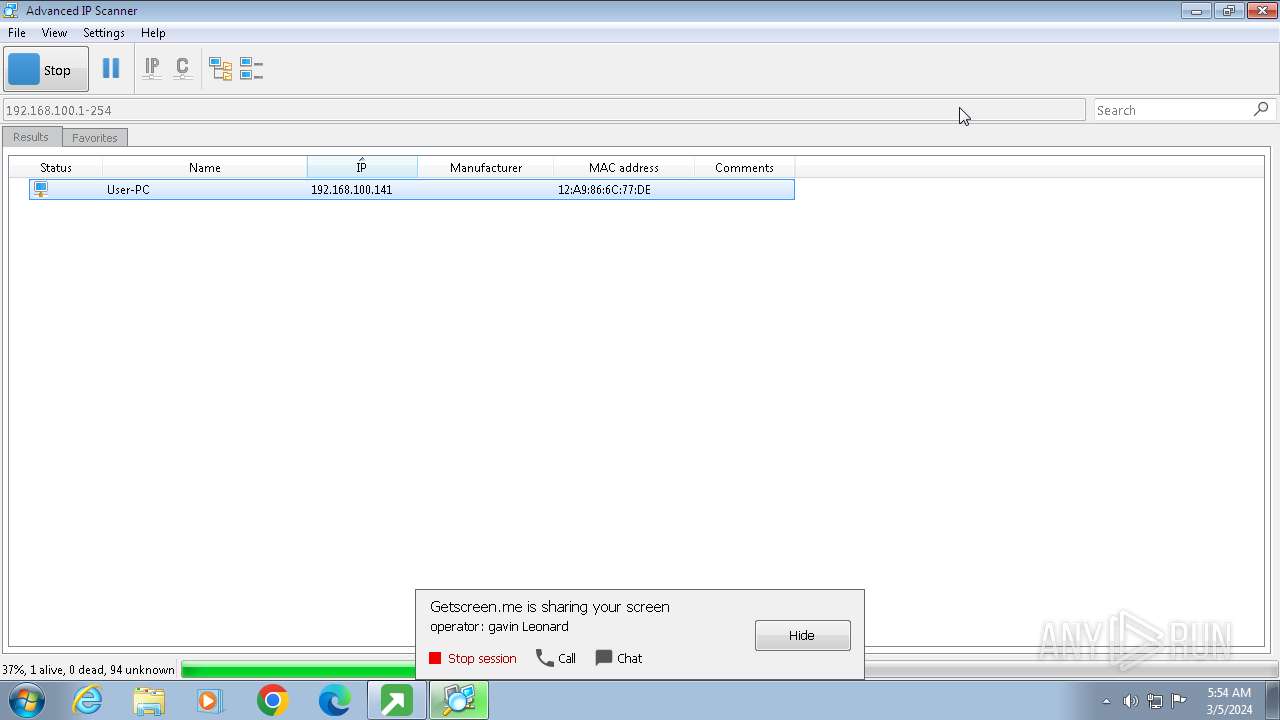The width and height of the screenshot is (1280, 720).
Task: Click the scan status text 37%, 1 alive
Action: (x=88, y=669)
